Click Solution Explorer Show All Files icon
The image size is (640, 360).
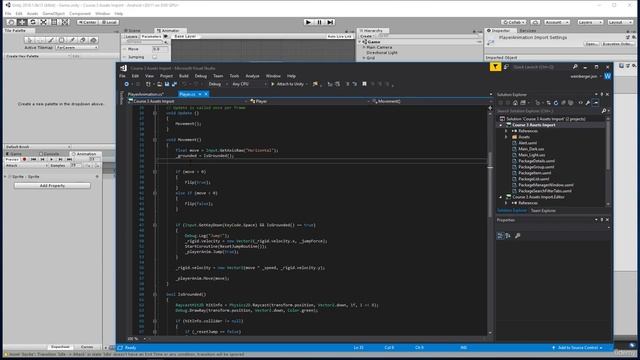pyautogui.click(x=571, y=103)
